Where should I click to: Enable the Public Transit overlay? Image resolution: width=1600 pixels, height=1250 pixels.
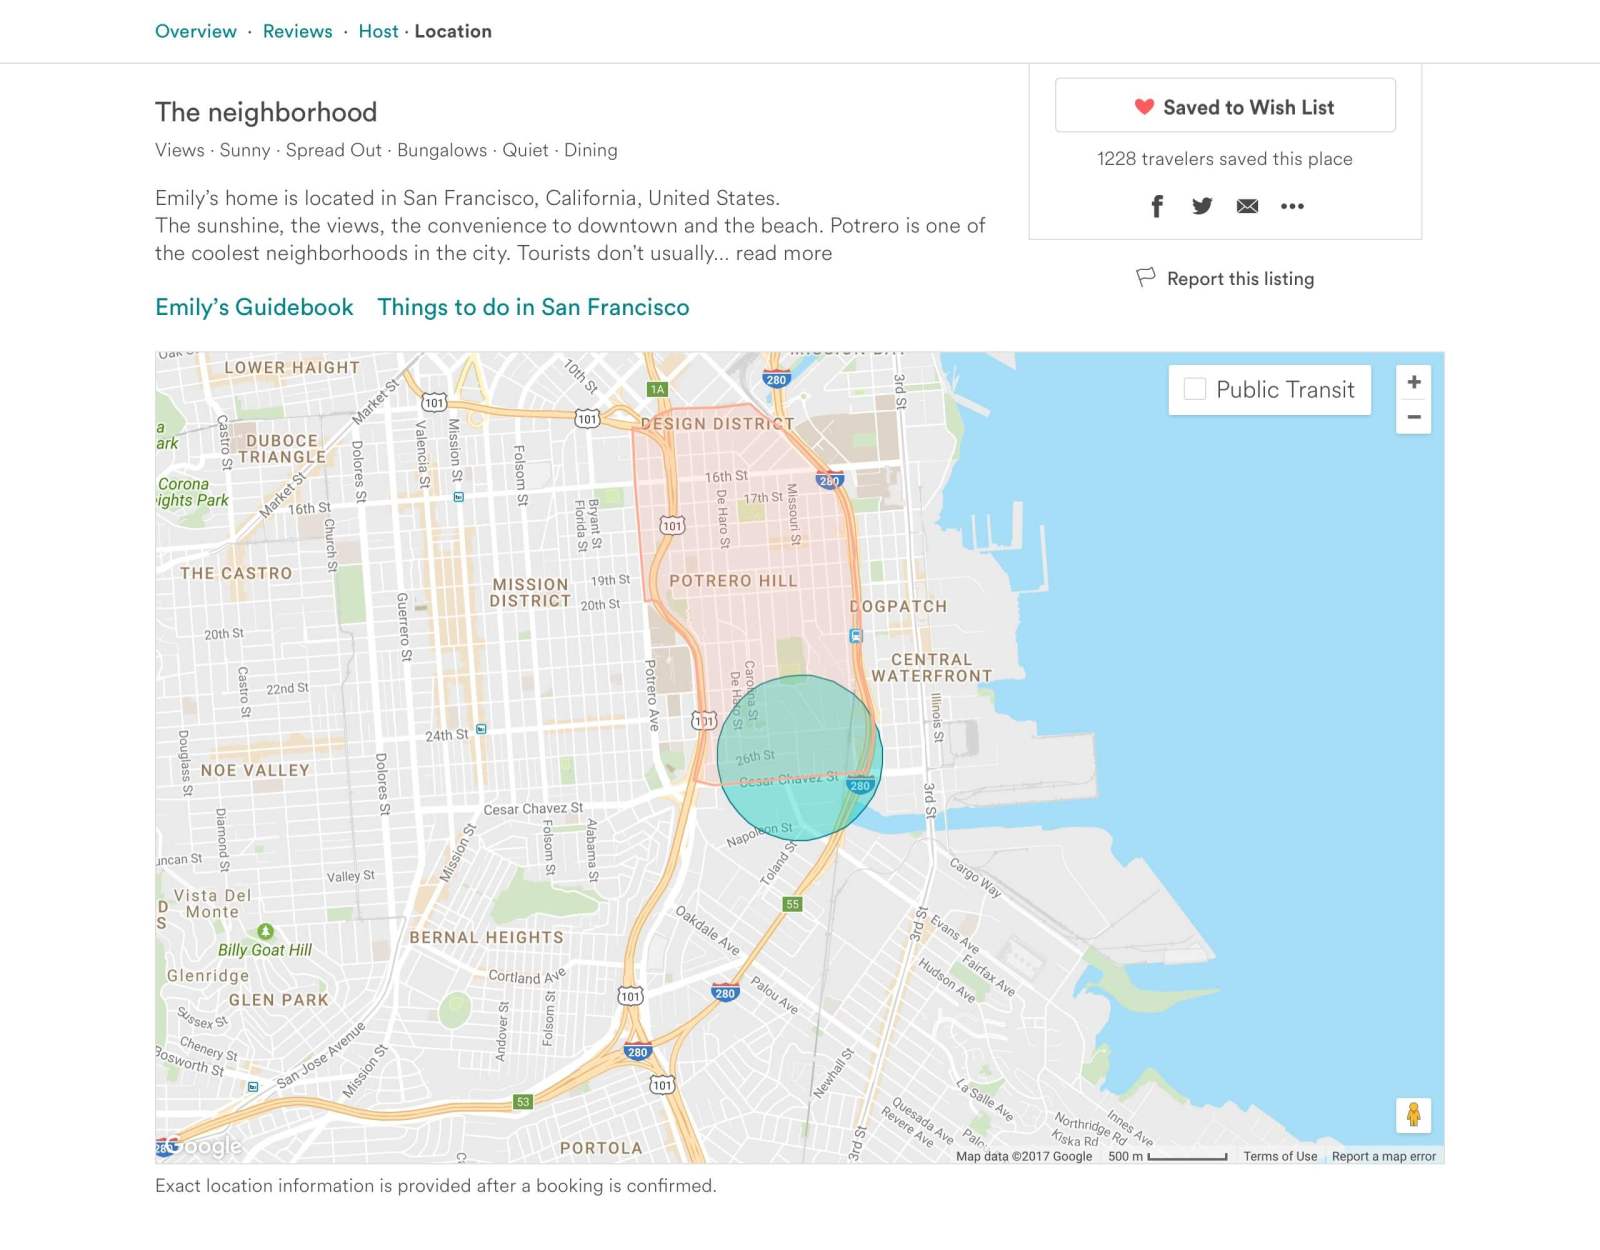[1194, 389]
